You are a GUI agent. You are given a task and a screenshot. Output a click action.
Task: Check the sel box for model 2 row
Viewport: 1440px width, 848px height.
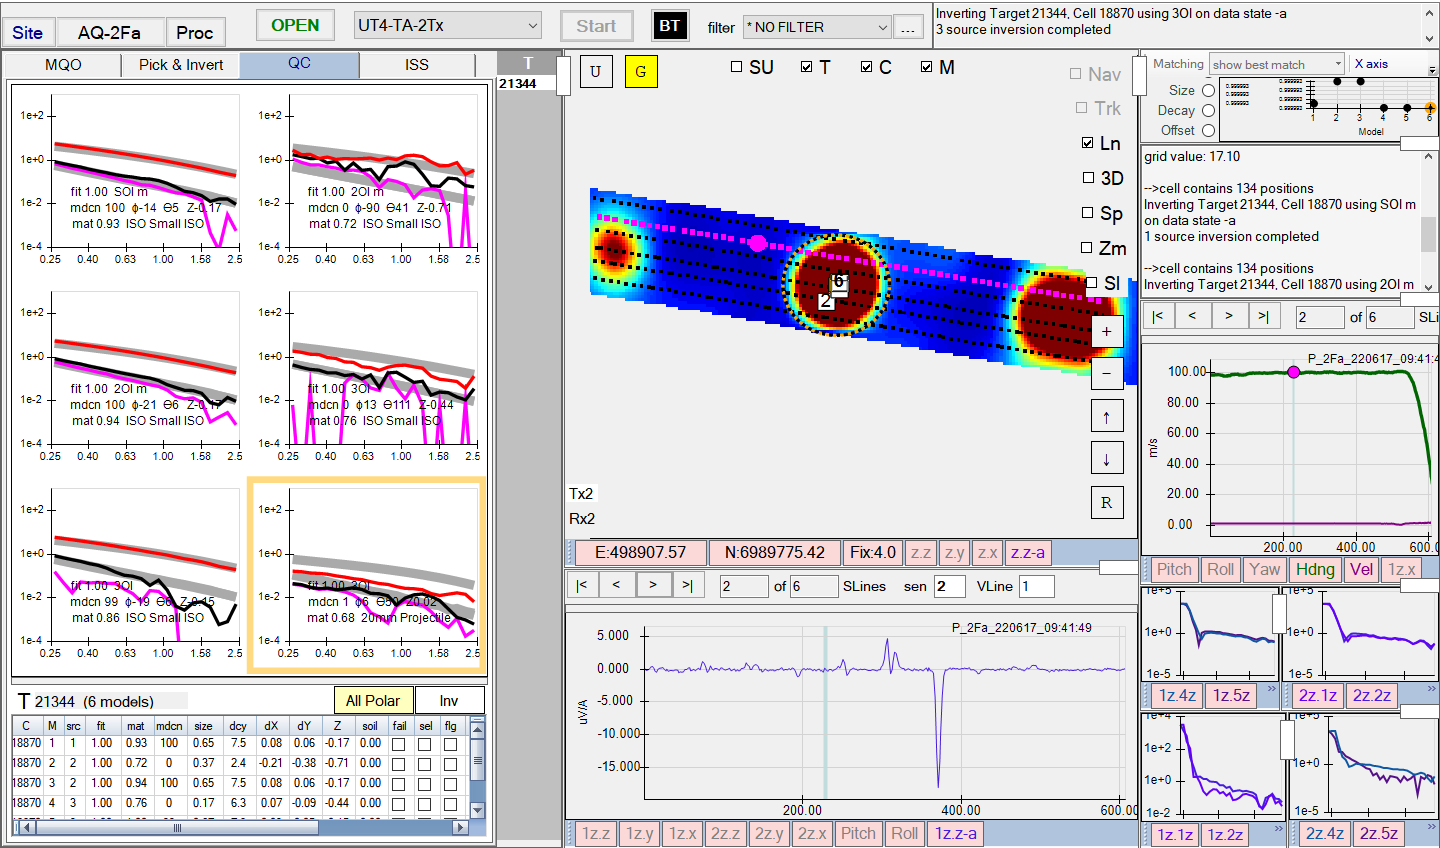(x=425, y=764)
